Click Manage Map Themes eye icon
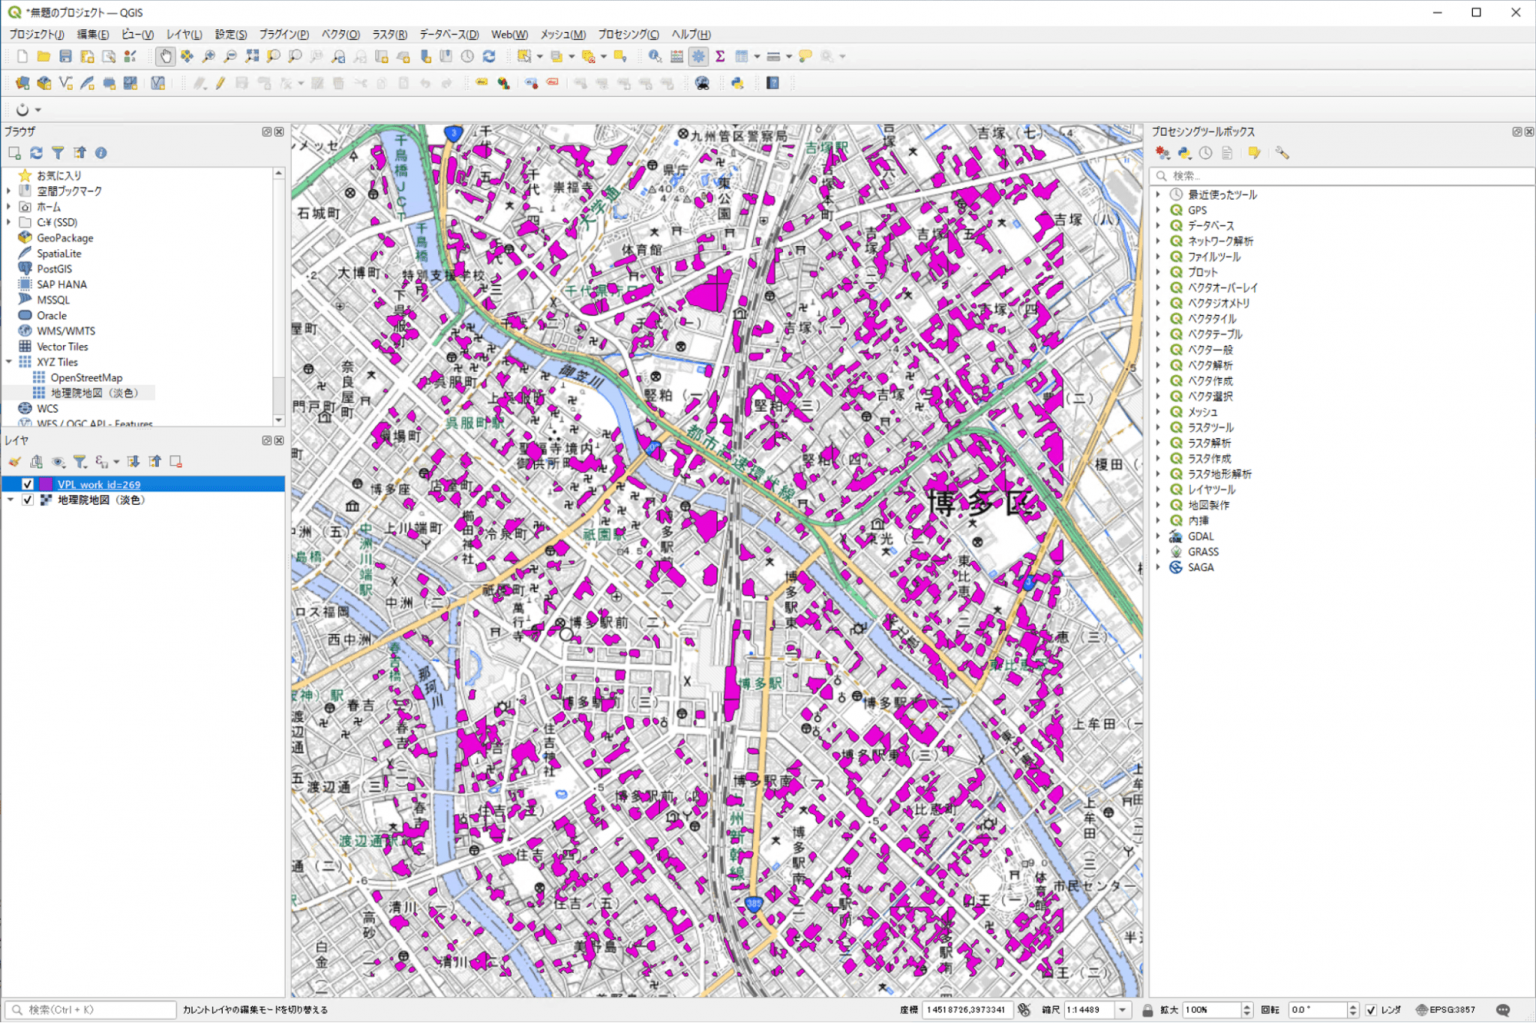This screenshot has width=1536, height=1023. click(x=58, y=462)
